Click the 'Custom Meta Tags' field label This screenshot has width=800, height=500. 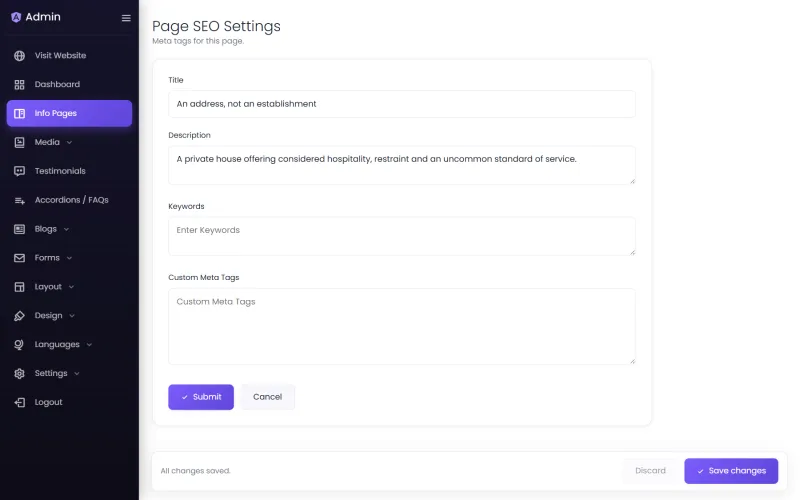pyautogui.click(x=204, y=278)
